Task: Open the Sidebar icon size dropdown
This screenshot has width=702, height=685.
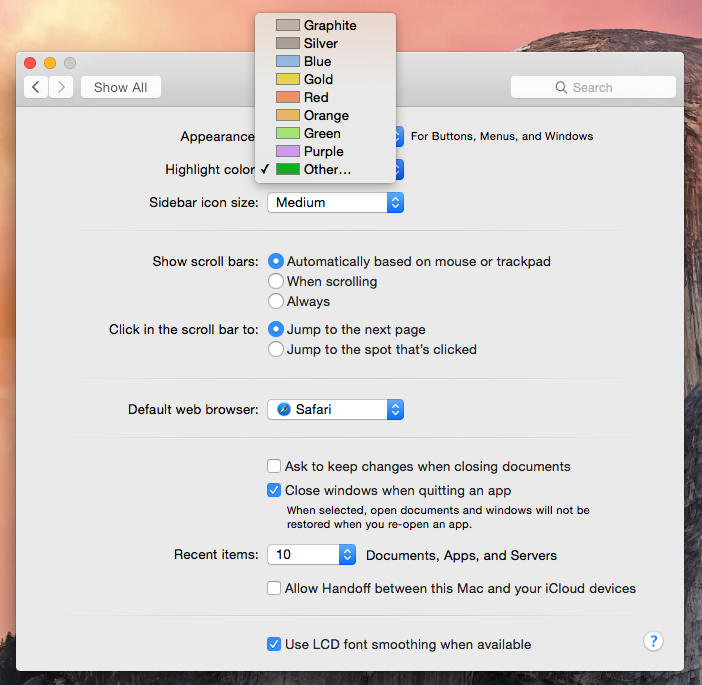Action: [x=335, y=202]
